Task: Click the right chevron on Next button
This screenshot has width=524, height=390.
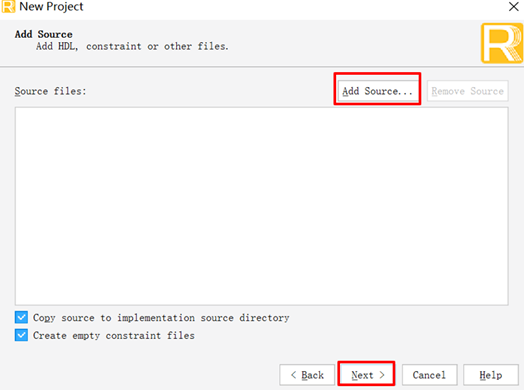Action: point(382,375)
